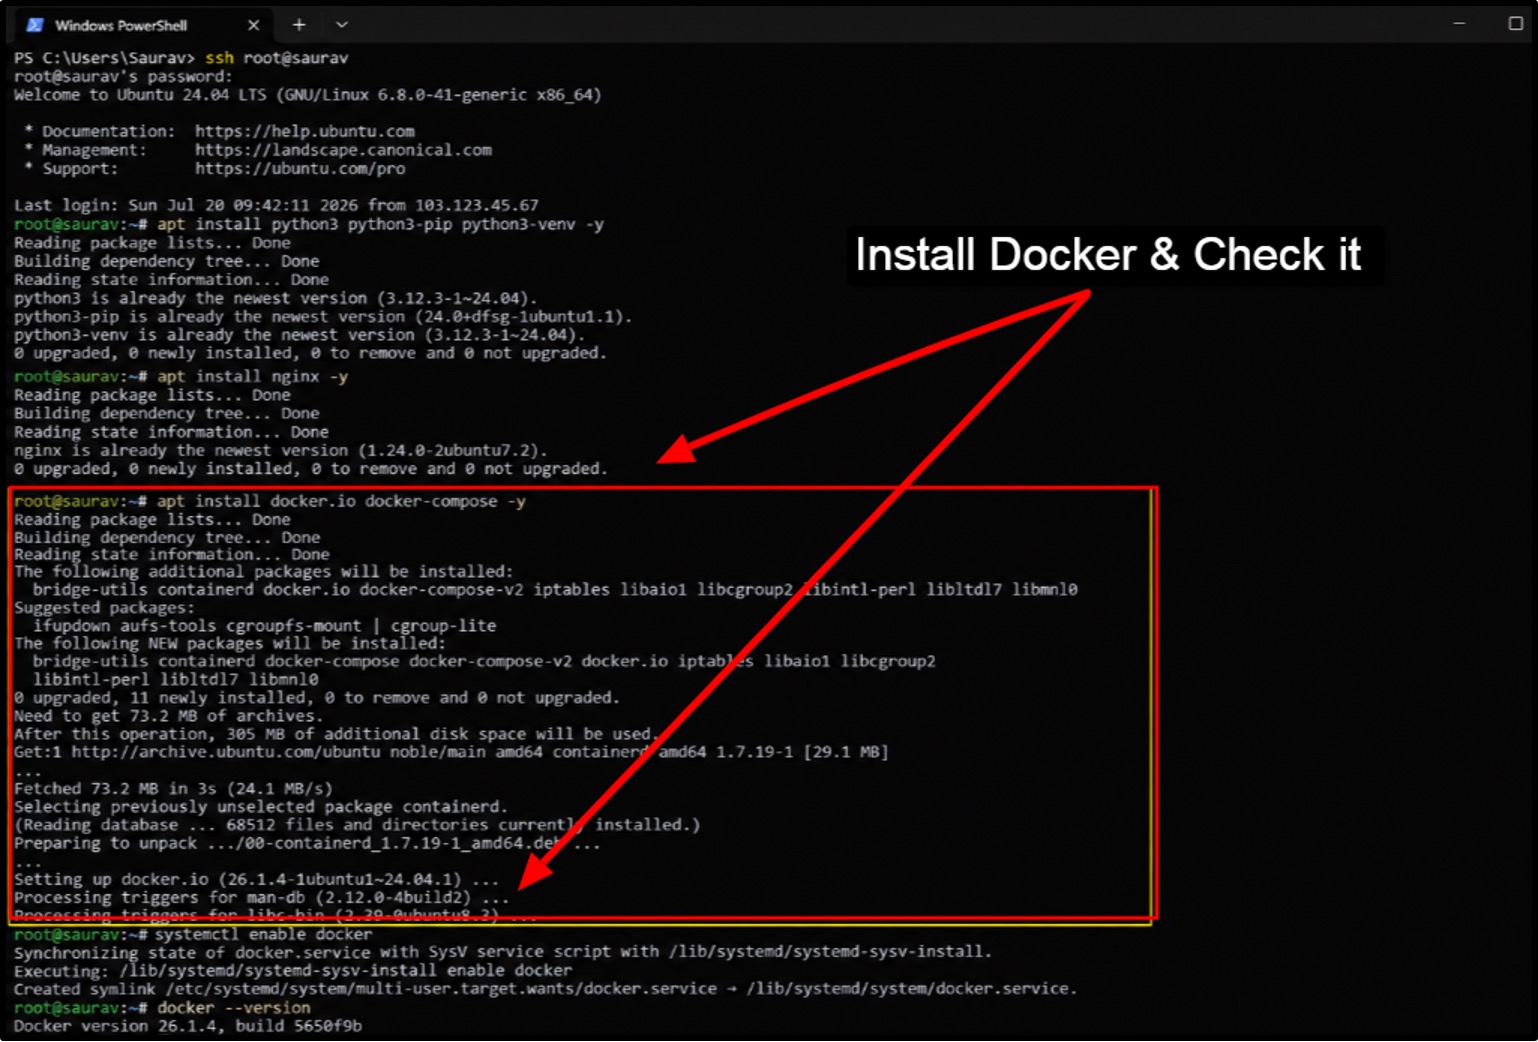Image resolution: width=1538 pixels, height=1042 pixels.
Task: Click the PowerShell icon on the tab
Action: [35, 25]
